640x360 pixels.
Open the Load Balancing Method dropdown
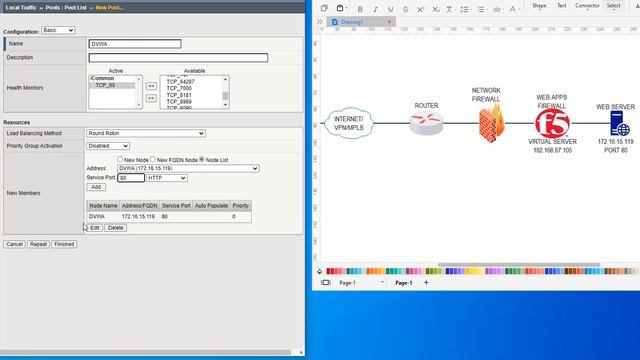point(146,133)
